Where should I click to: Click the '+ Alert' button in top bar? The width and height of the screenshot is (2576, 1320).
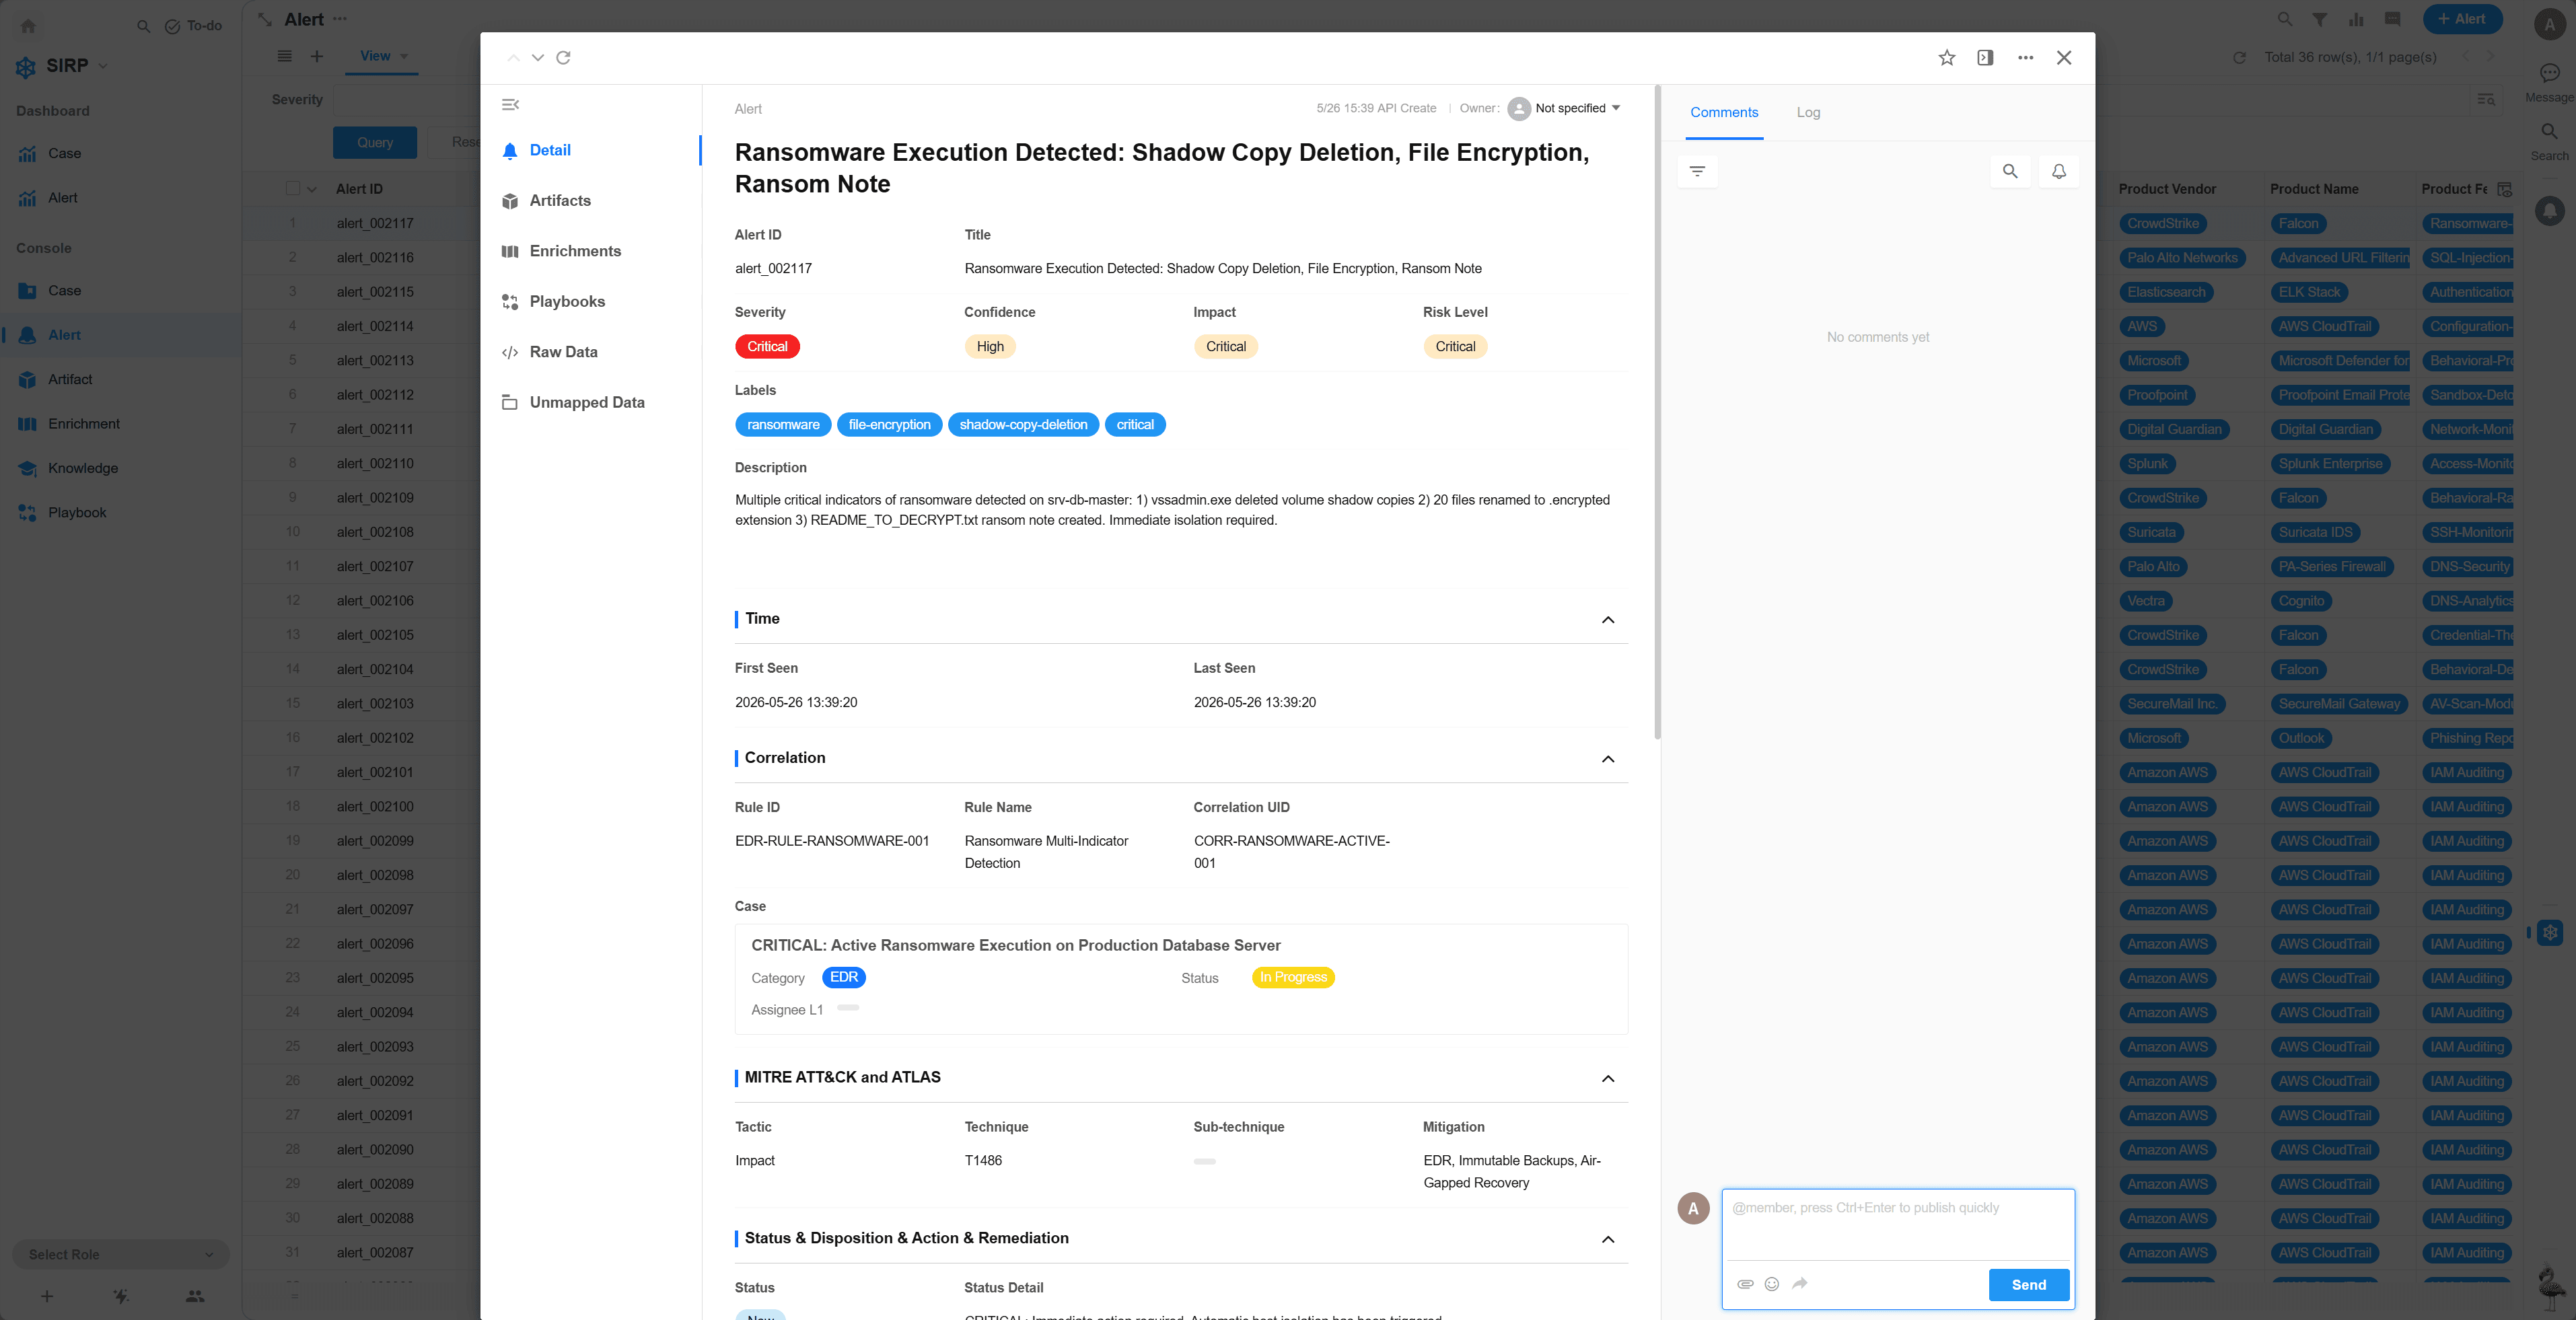(2462, 19)
